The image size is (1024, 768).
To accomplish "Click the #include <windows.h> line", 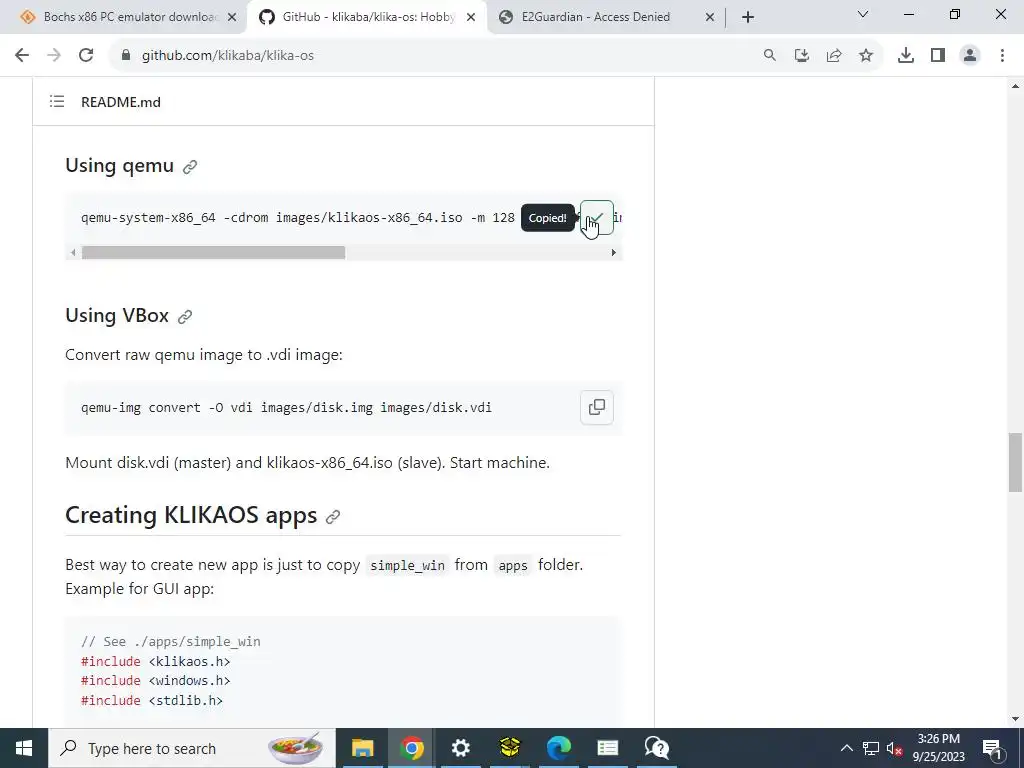I will pos(155,680).
